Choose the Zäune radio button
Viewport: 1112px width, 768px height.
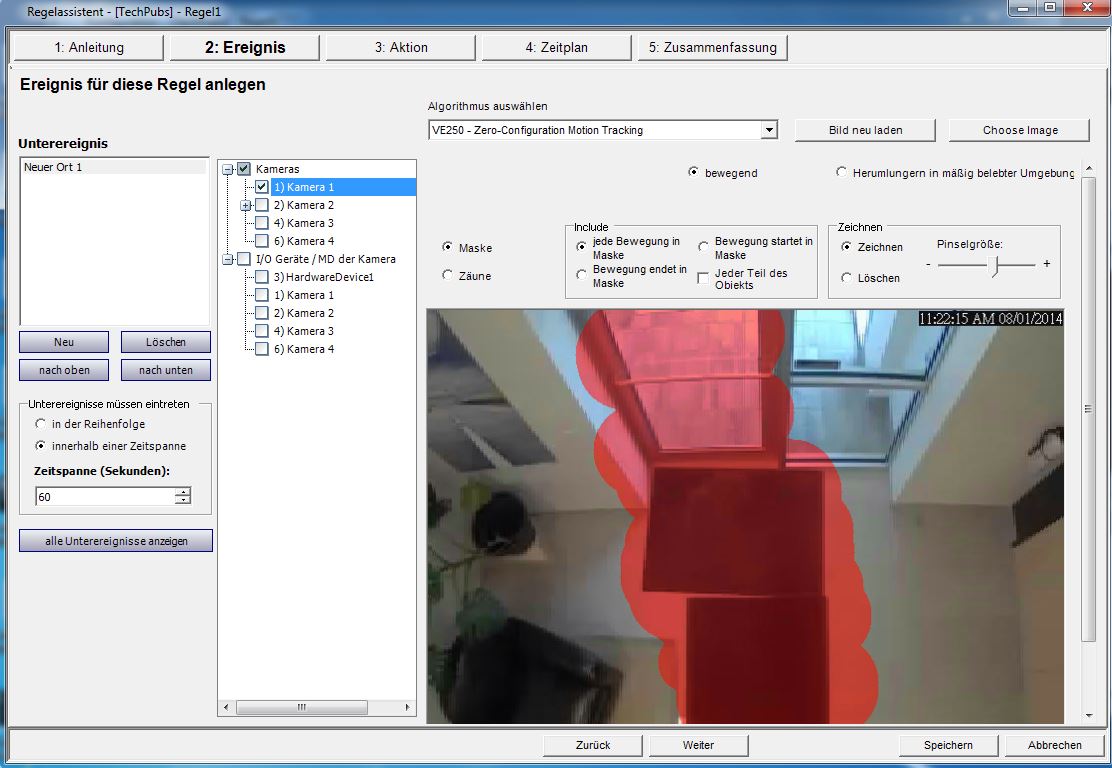pyautogui.click(x=447, y=275)
